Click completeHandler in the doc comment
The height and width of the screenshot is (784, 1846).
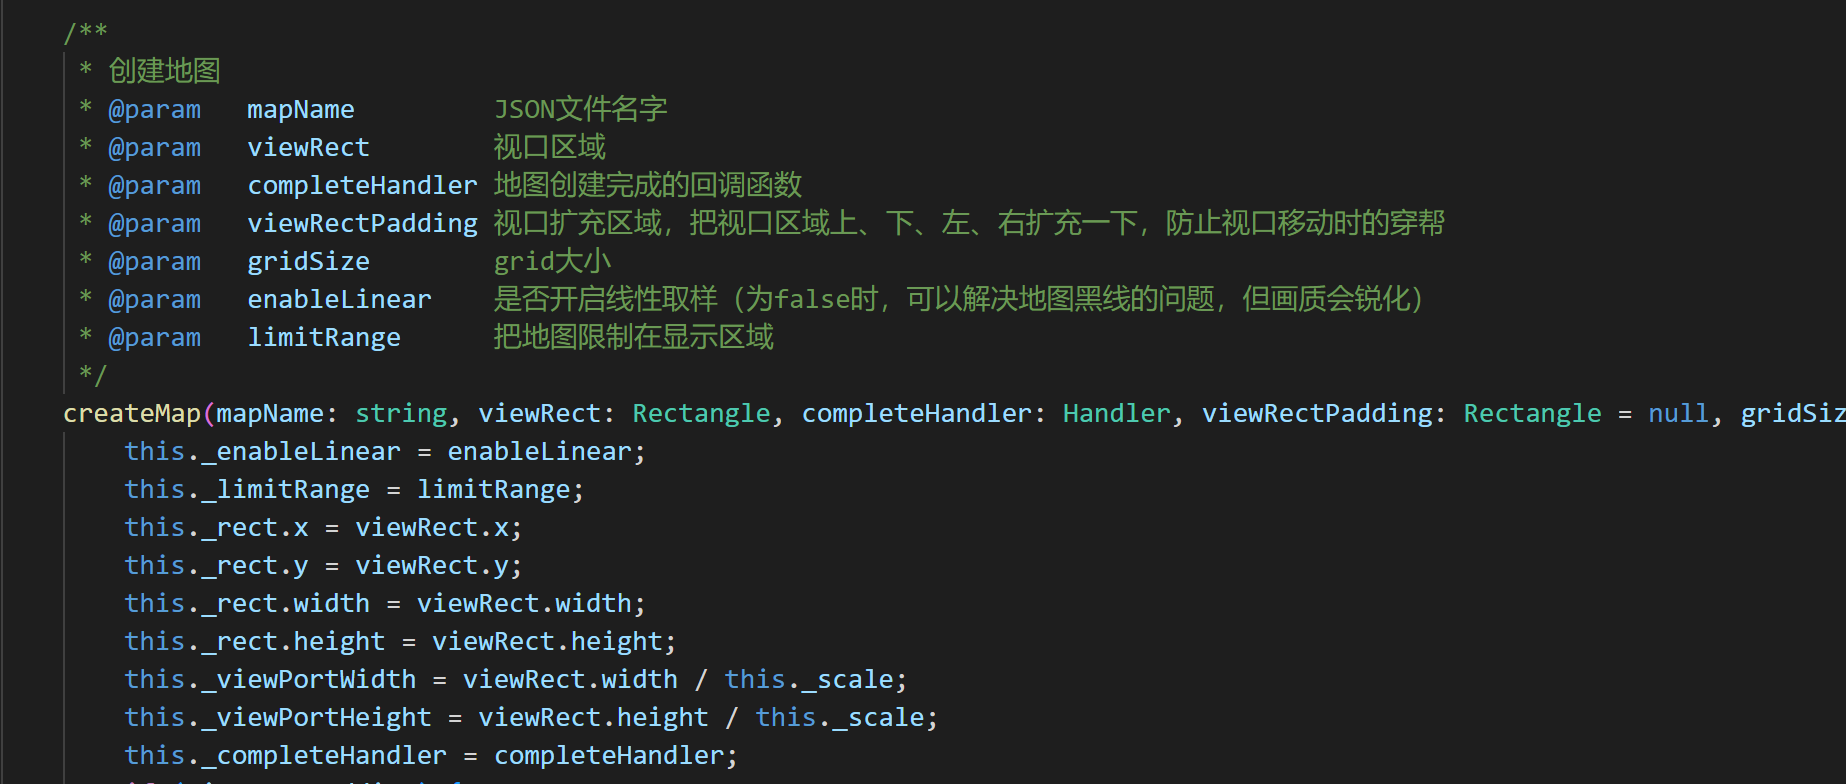[x=362, y=185]
